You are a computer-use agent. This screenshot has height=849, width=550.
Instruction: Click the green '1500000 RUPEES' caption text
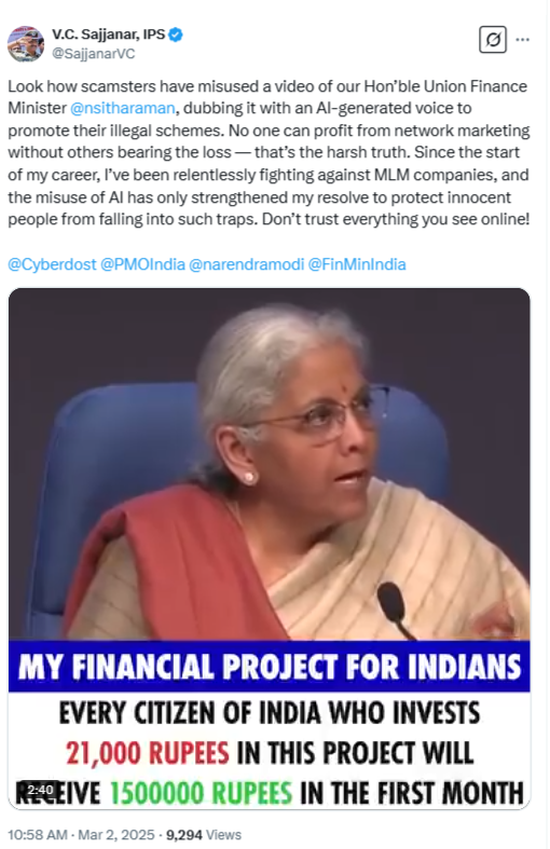201,793
